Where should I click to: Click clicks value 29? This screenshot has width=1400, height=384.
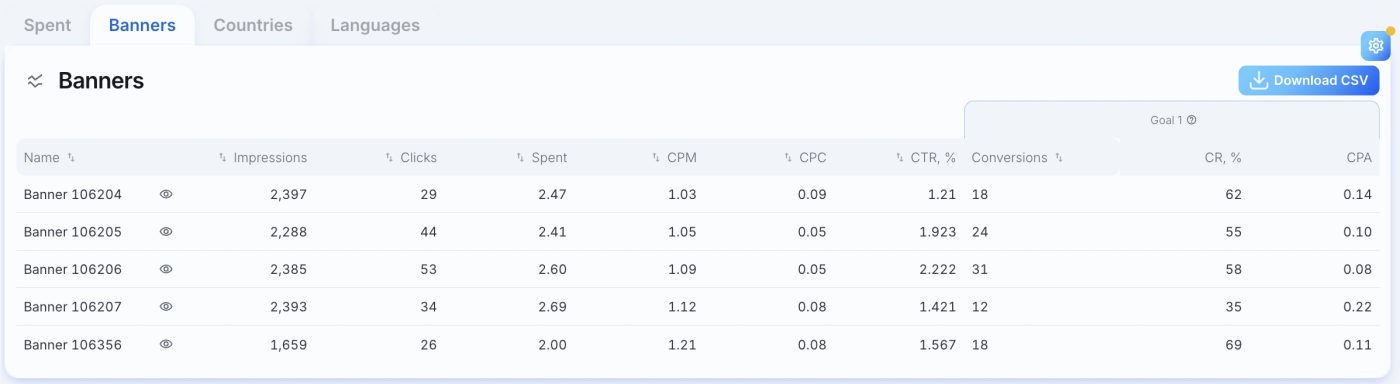click(428, 194)
